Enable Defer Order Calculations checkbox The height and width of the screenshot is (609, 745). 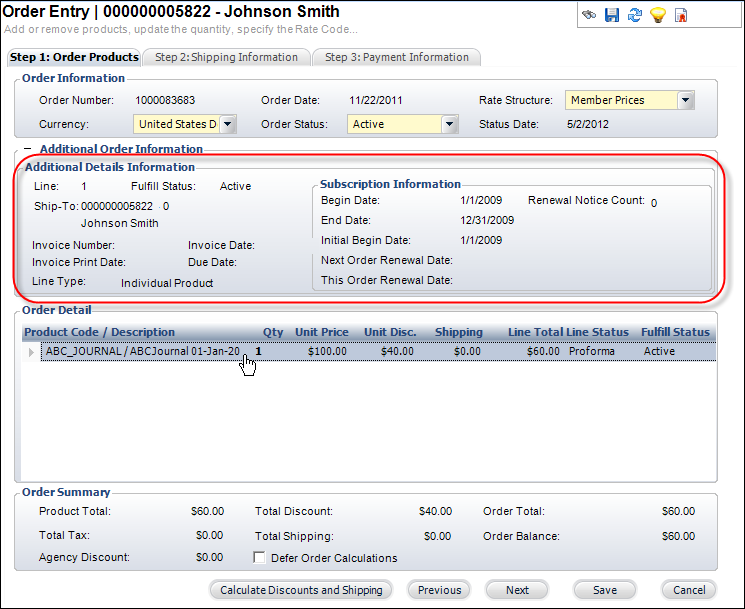(x=261, y=558)
